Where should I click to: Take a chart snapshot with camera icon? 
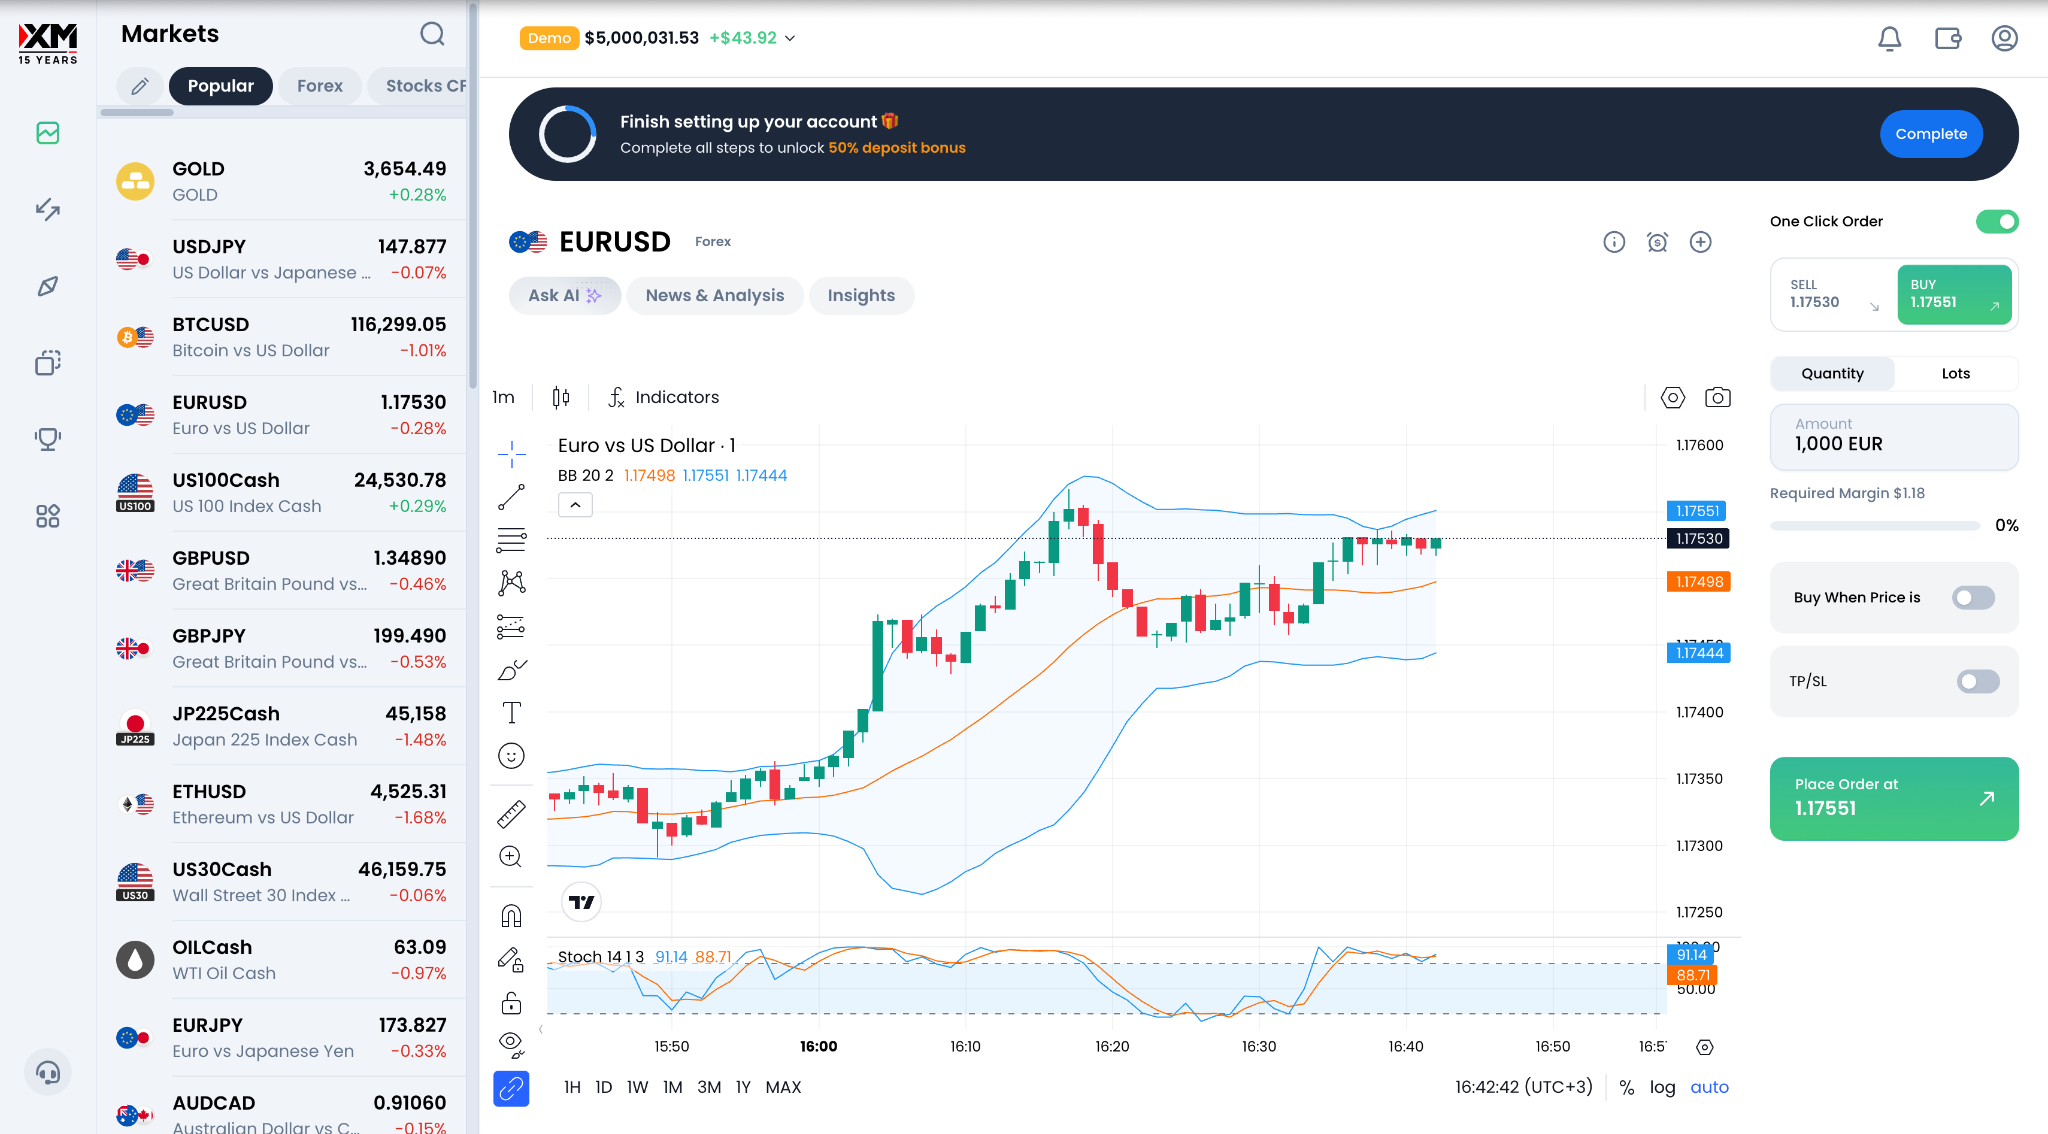point(1718,397)
